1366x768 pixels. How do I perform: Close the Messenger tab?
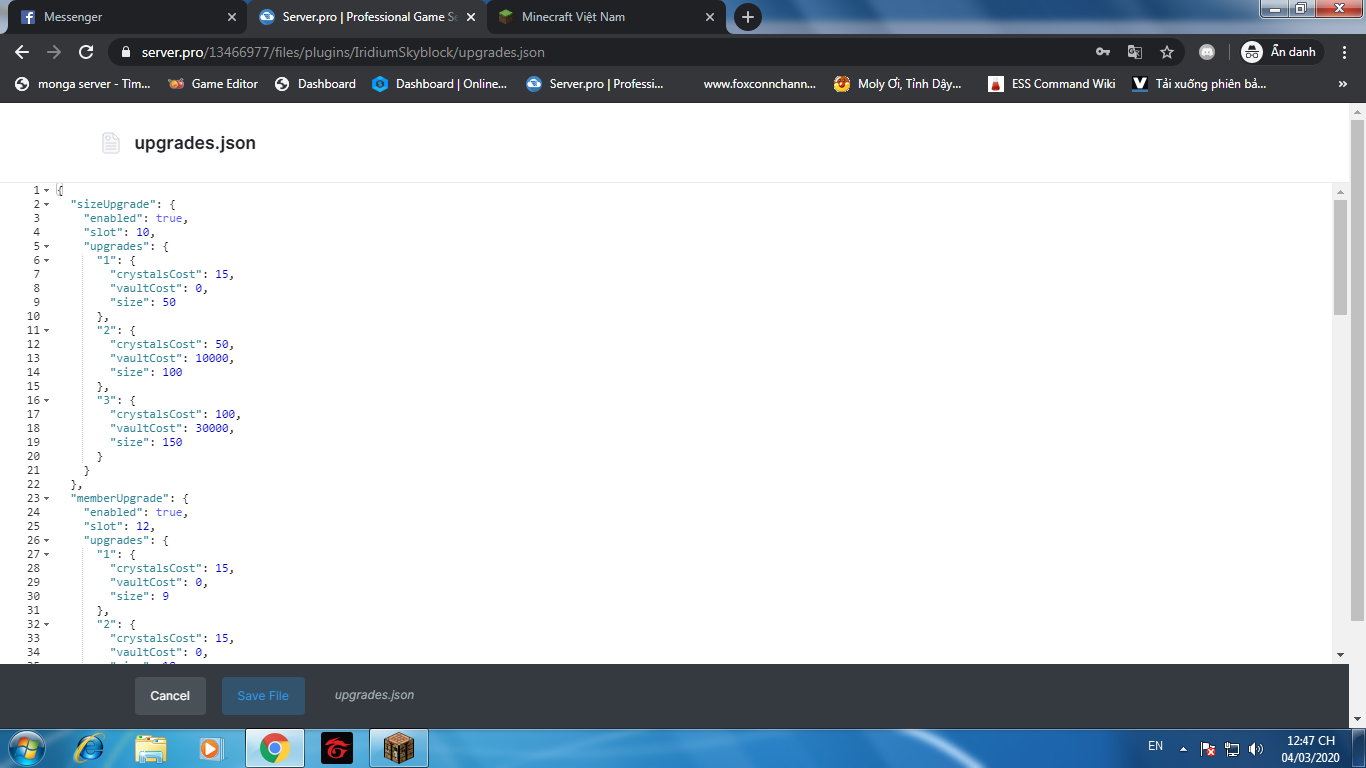tap(232, 17)
